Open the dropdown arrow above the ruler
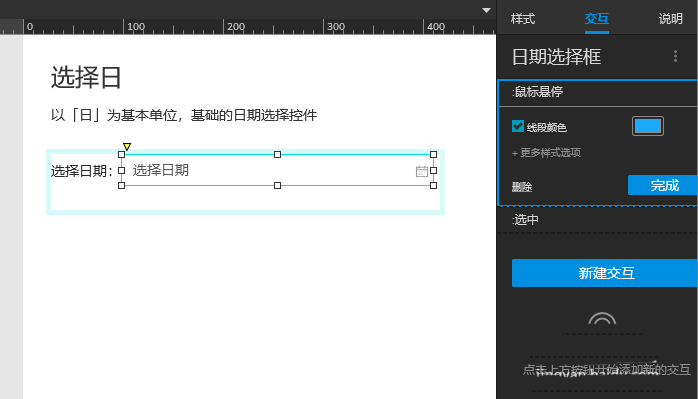 point(487,10)
